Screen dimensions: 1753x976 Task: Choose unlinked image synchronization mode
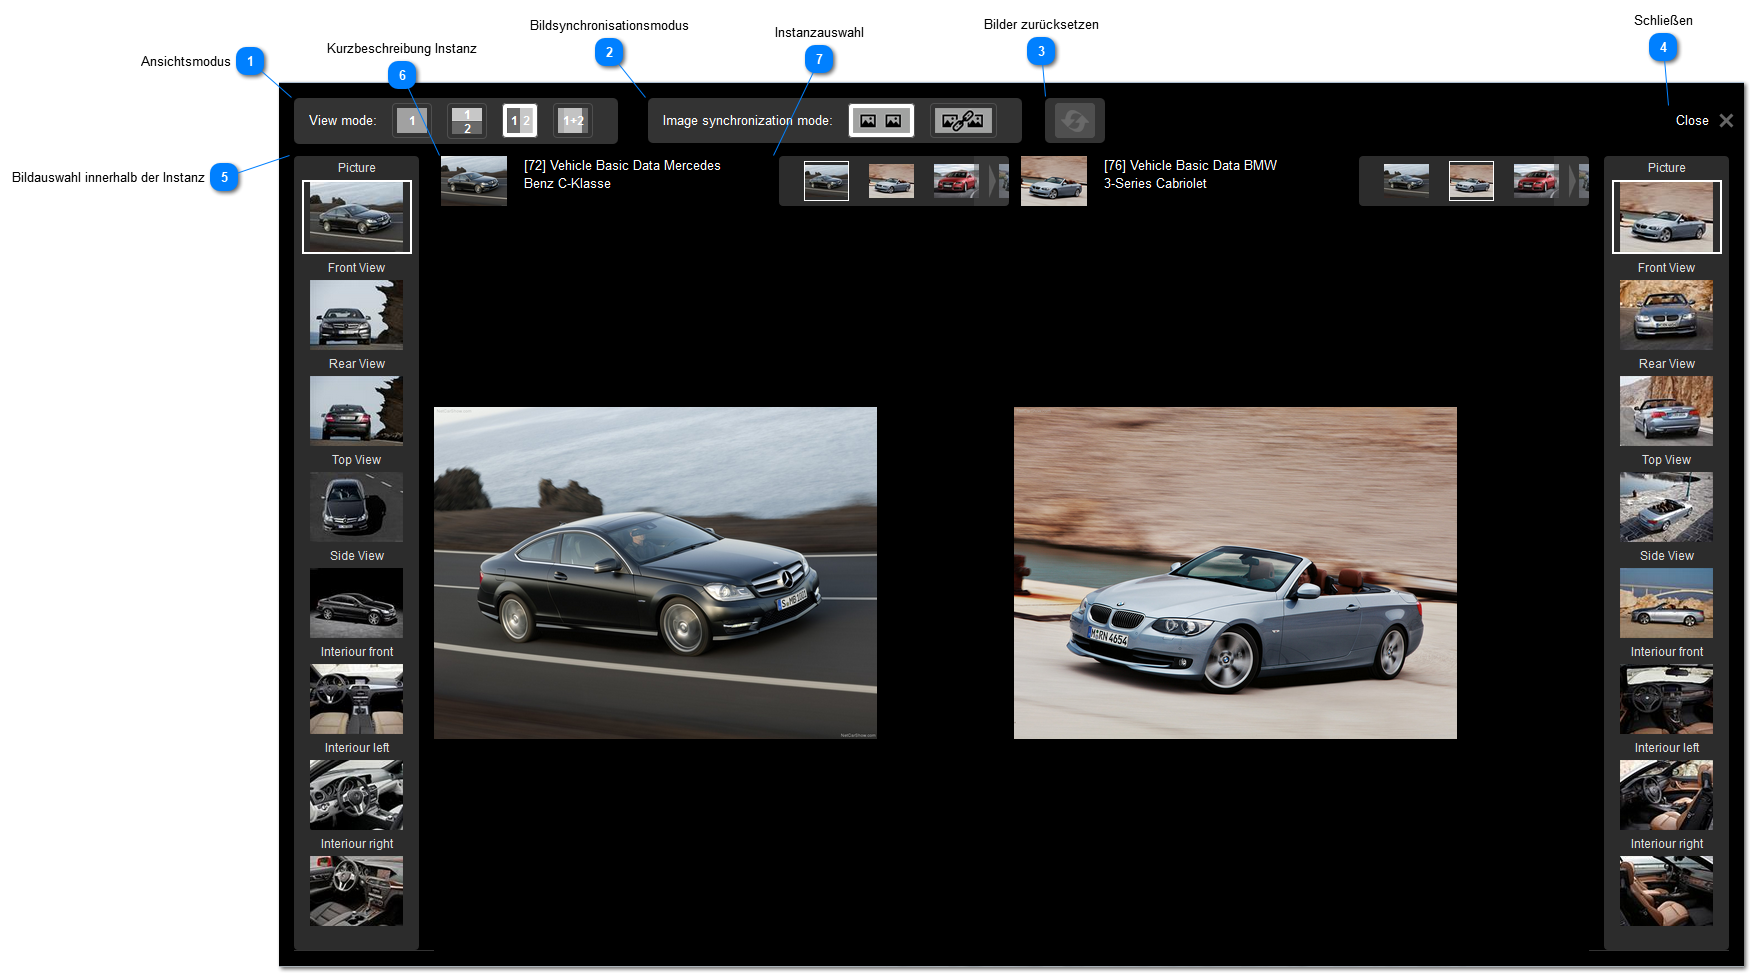[881, 121]
